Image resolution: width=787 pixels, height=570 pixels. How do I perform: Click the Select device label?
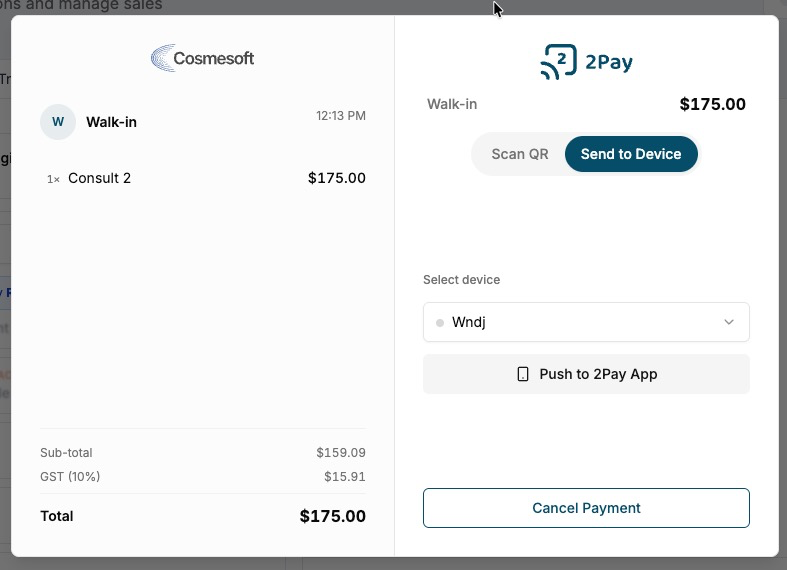[461, 280]
